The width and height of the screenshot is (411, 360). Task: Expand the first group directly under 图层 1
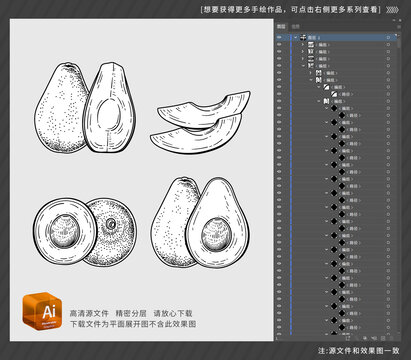tap(303, 45)
